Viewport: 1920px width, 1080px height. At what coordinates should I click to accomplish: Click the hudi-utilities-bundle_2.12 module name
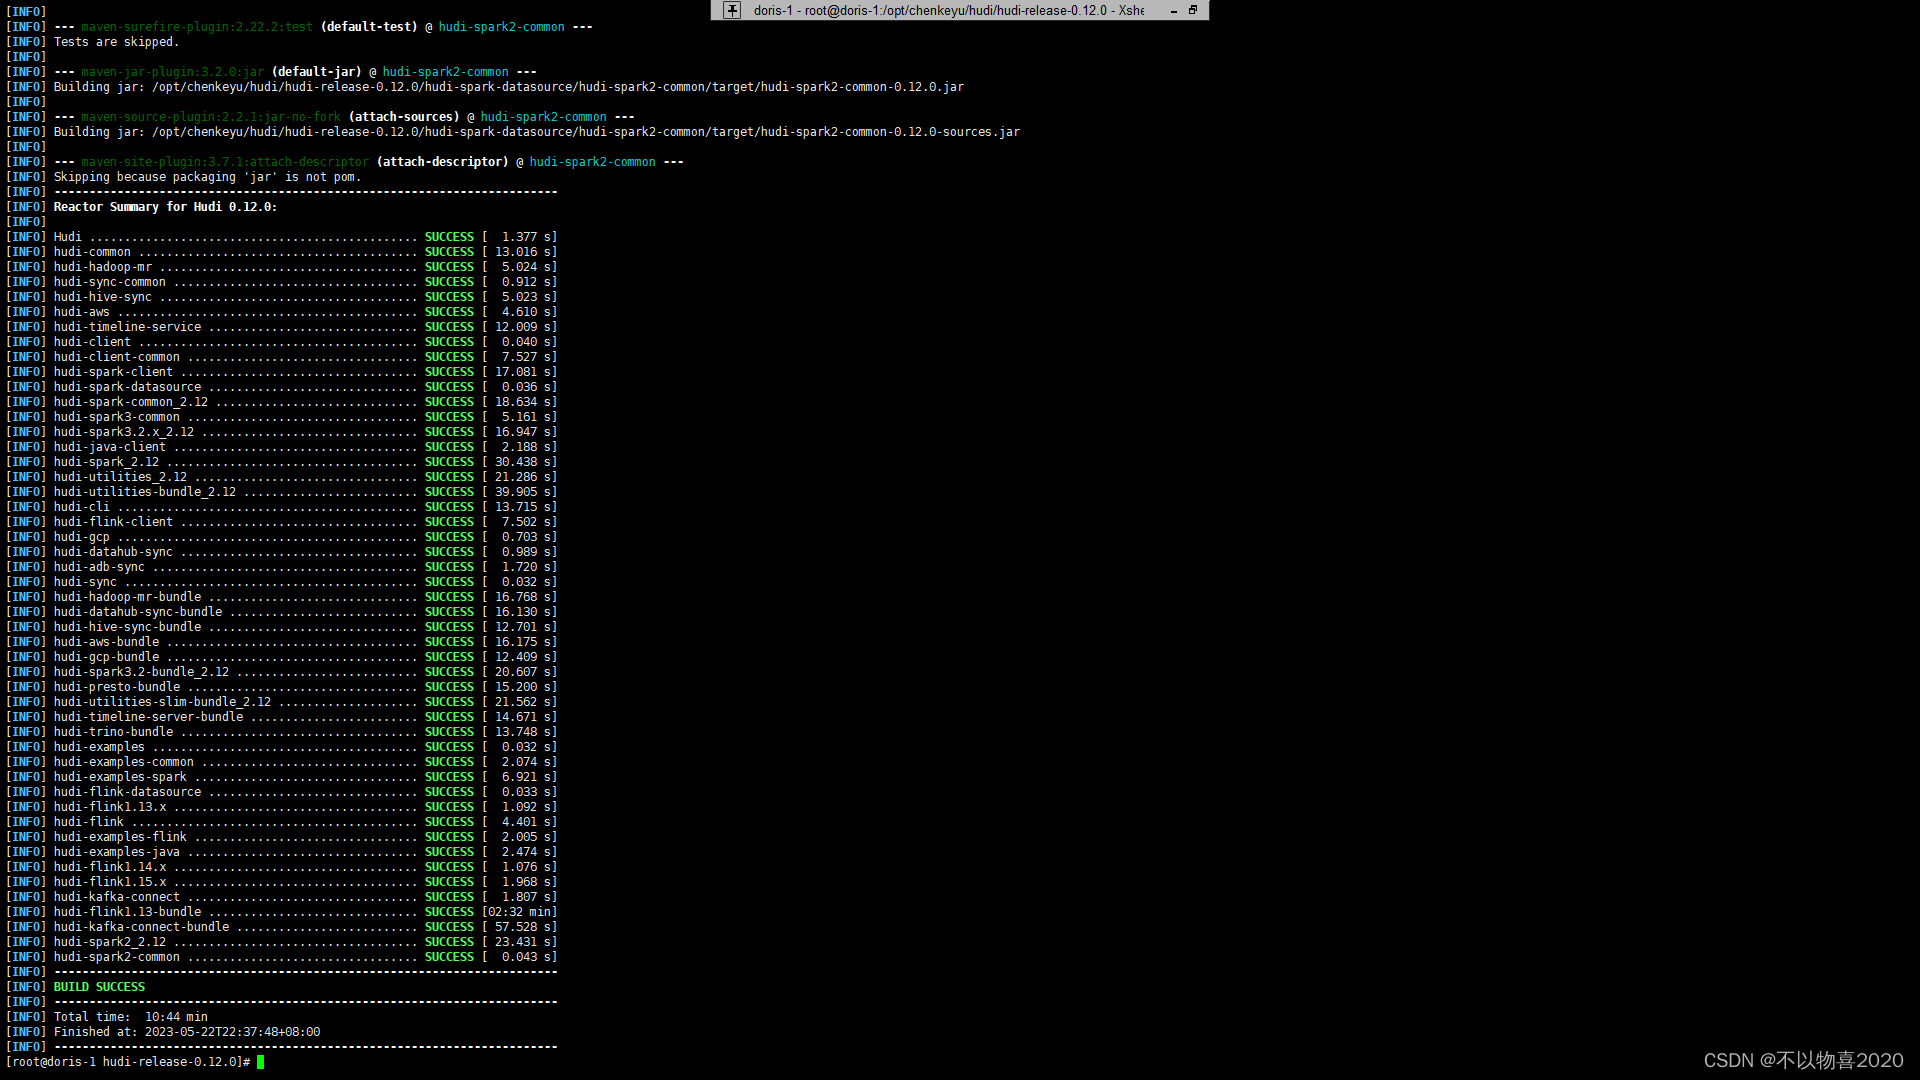[145, 492]
